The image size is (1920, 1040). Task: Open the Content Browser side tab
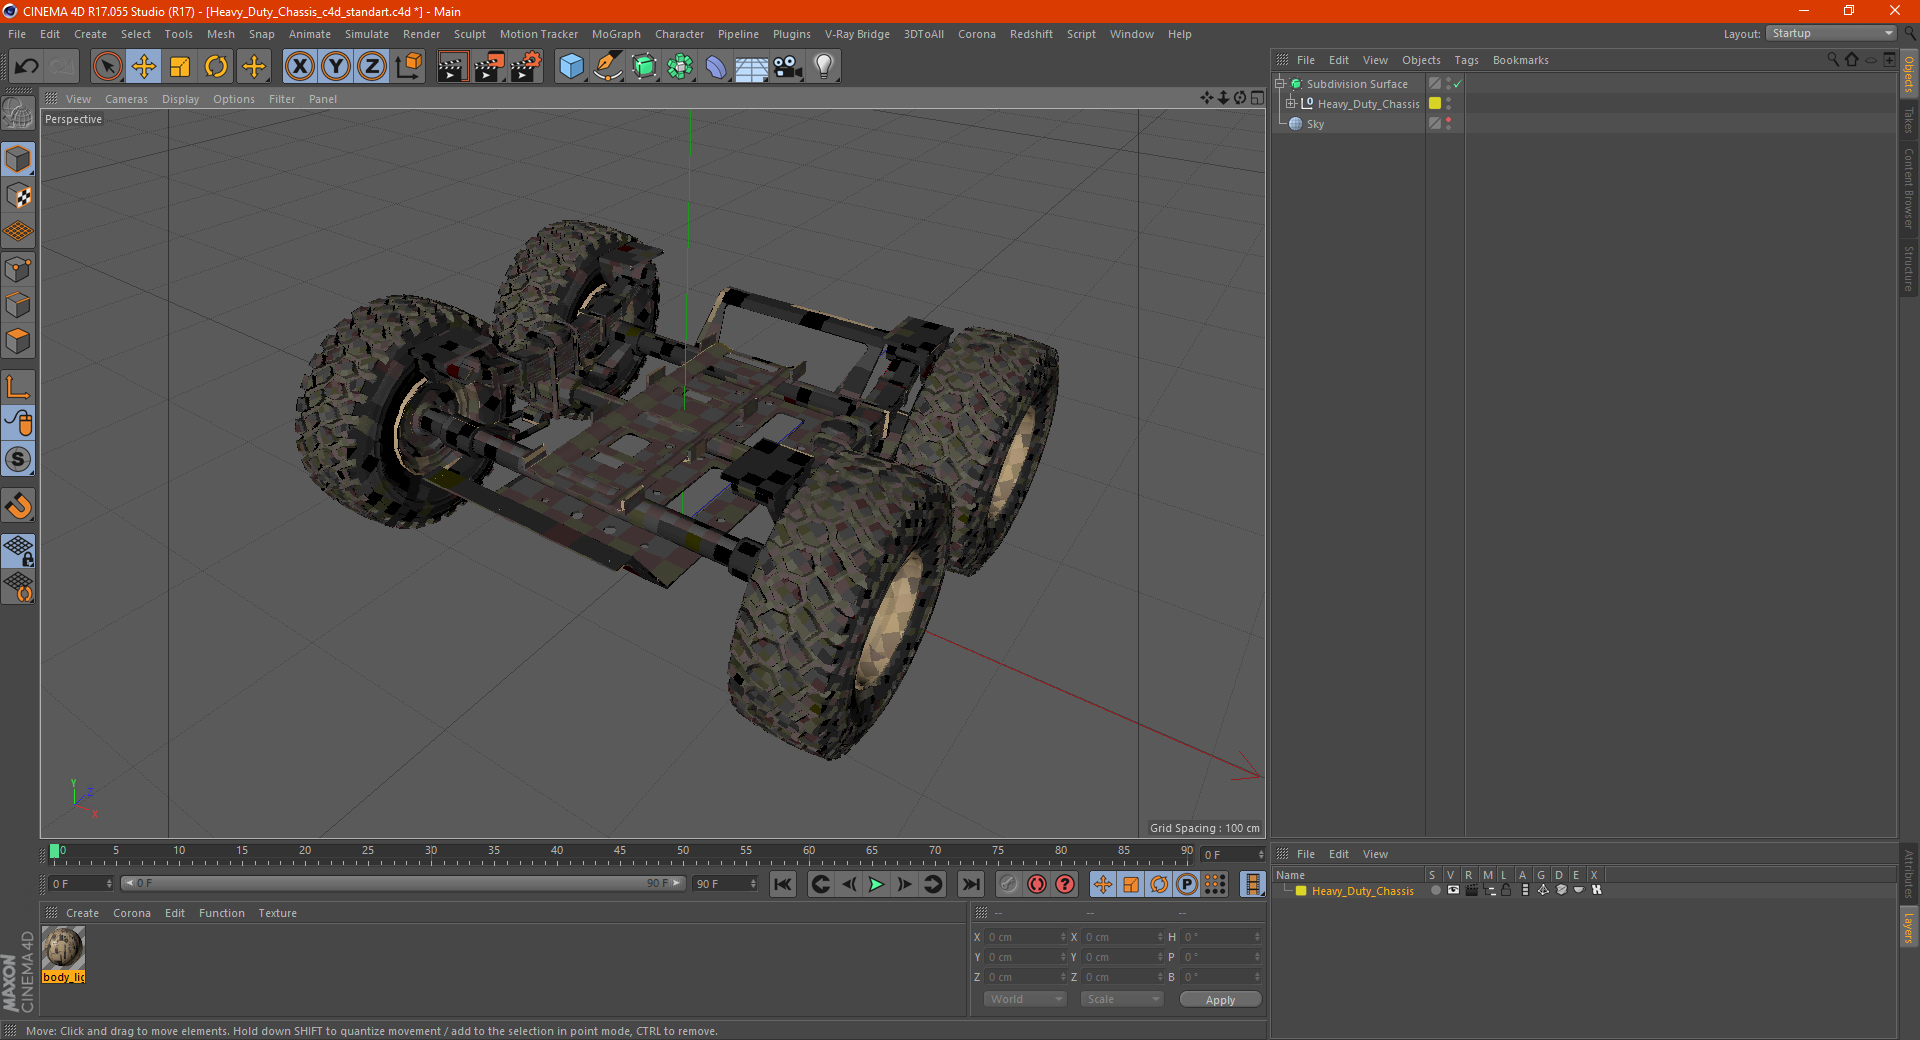click(1909, 188)
